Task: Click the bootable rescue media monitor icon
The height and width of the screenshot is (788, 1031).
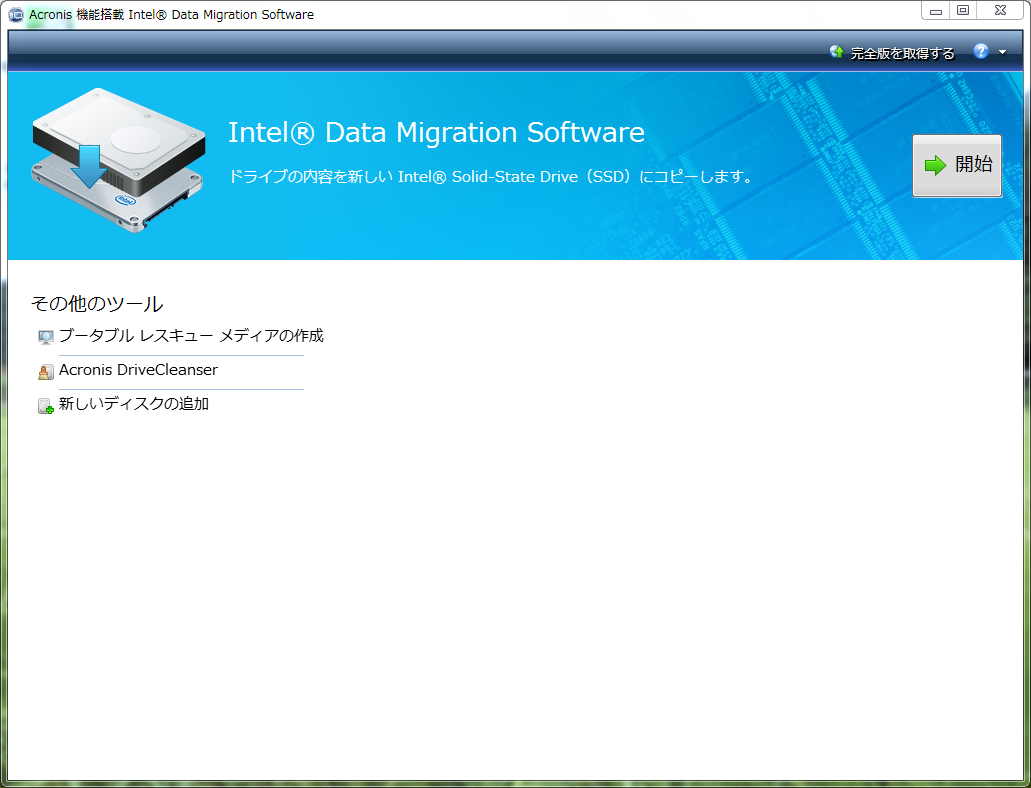Action: click(45, 337)
